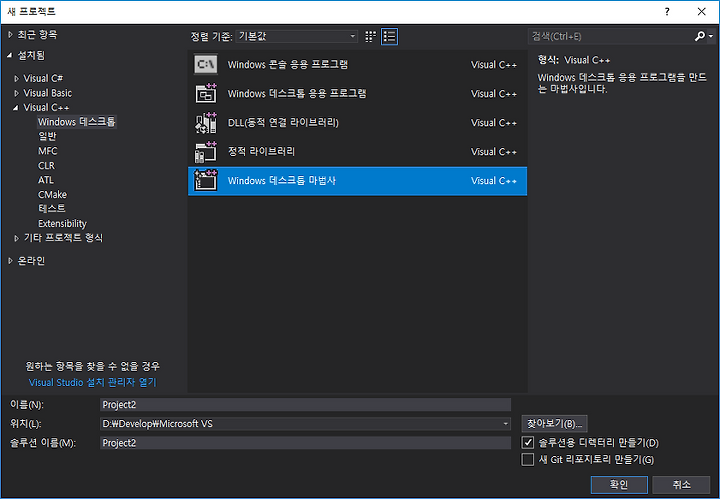
Task: Select the 일반 category under Visual C++
Action: tap(47, 136)
